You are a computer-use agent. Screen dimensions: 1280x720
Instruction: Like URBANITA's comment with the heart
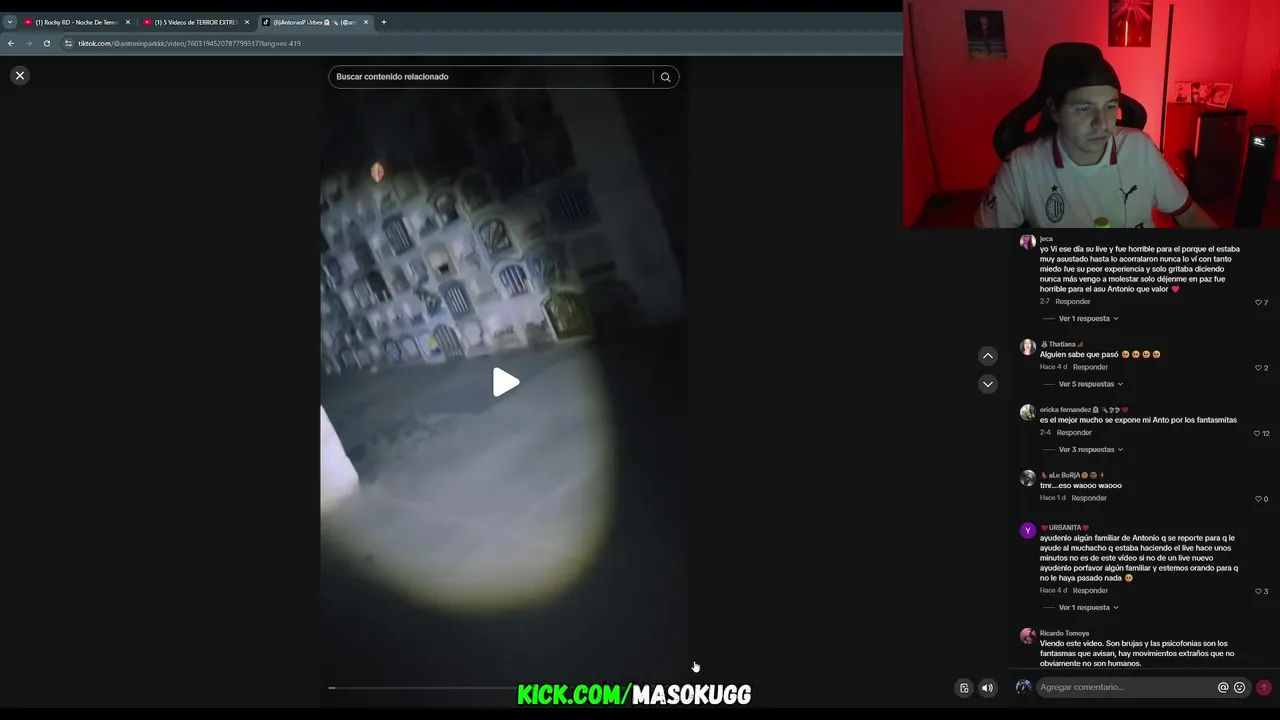(1259, 591)
